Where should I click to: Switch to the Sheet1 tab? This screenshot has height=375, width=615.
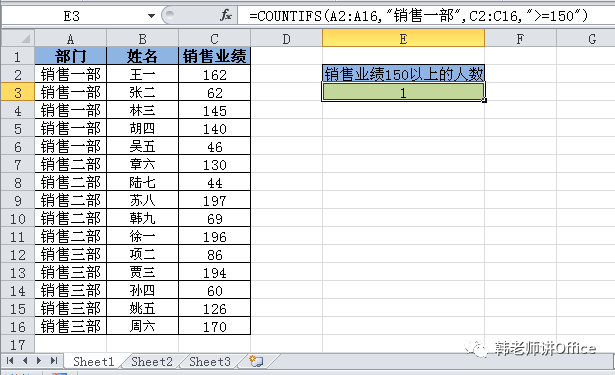(93, 361)
